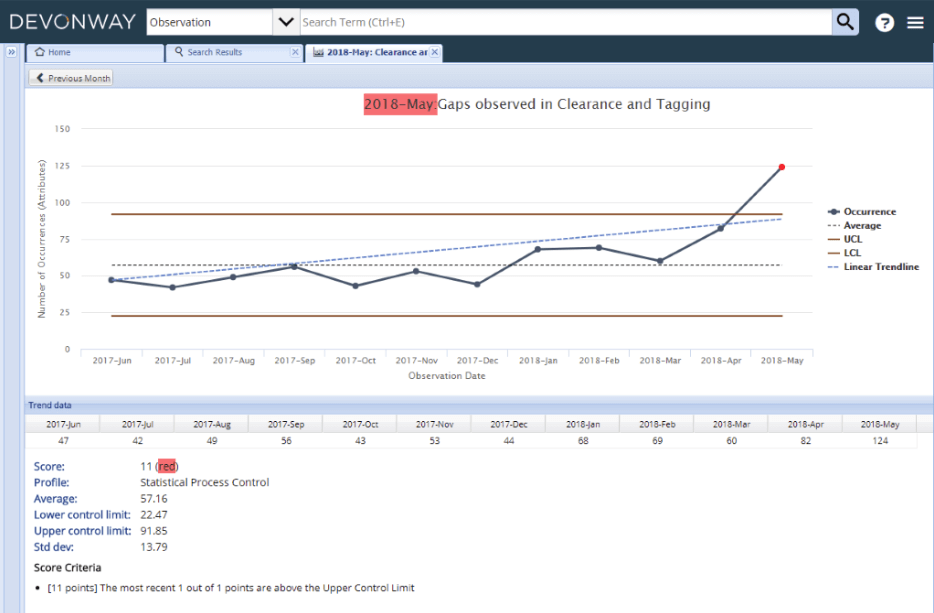
Task: Toggle Average series in chart legend
Action: (x=854, y=225)
